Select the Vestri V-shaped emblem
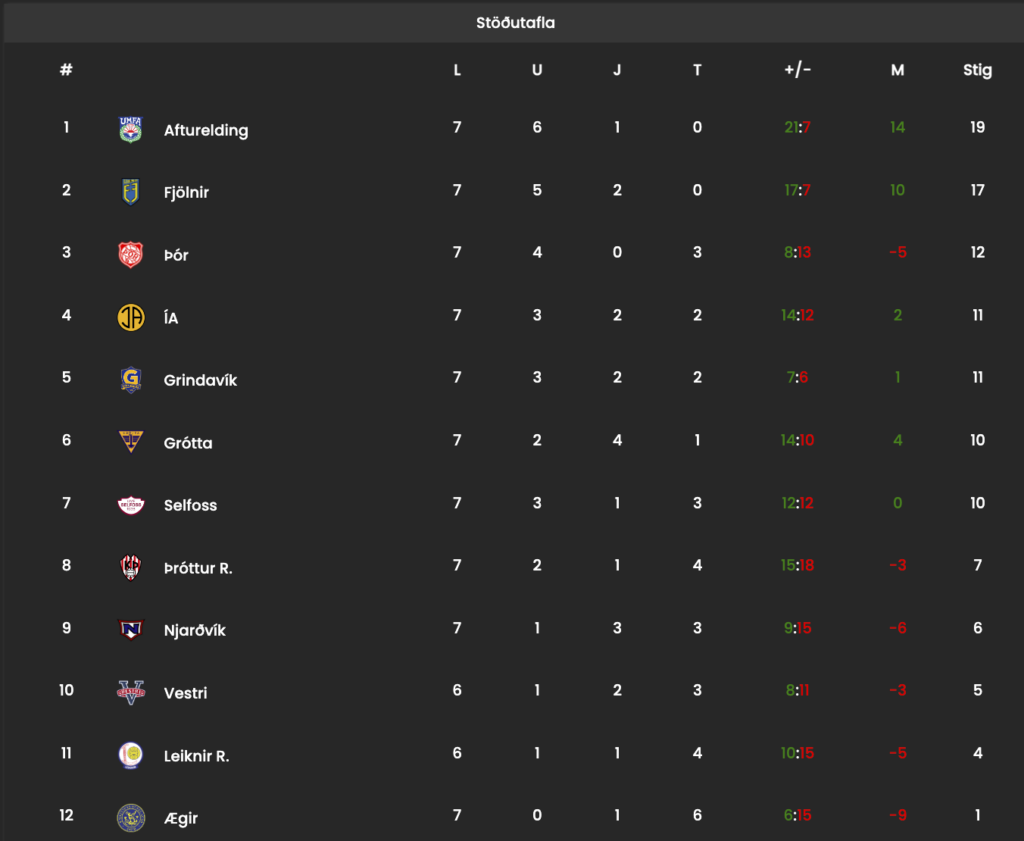The width and height of the screenshot is (1024, 841). [131, 692]
